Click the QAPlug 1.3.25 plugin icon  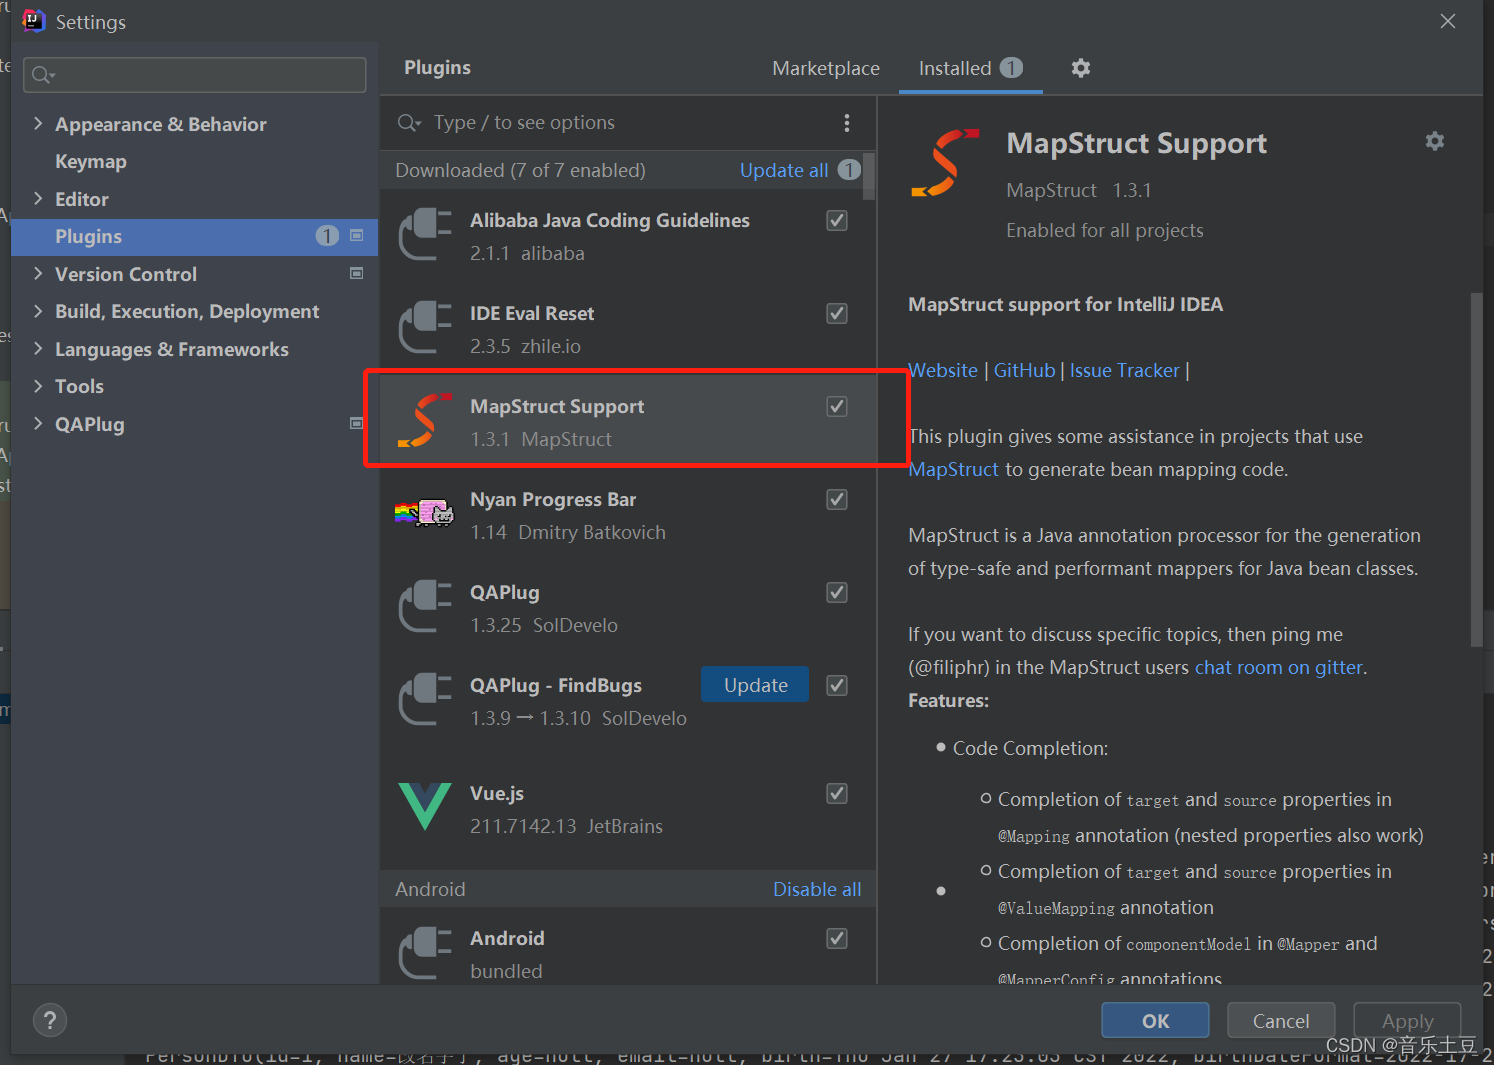click(x=425, y=607)
